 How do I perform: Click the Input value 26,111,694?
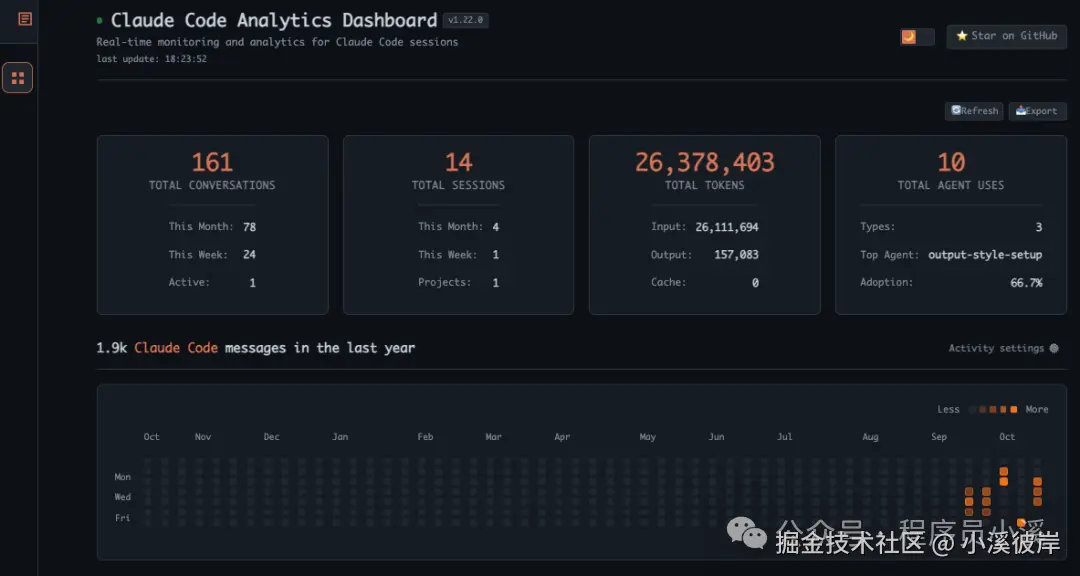pos(727,227)
